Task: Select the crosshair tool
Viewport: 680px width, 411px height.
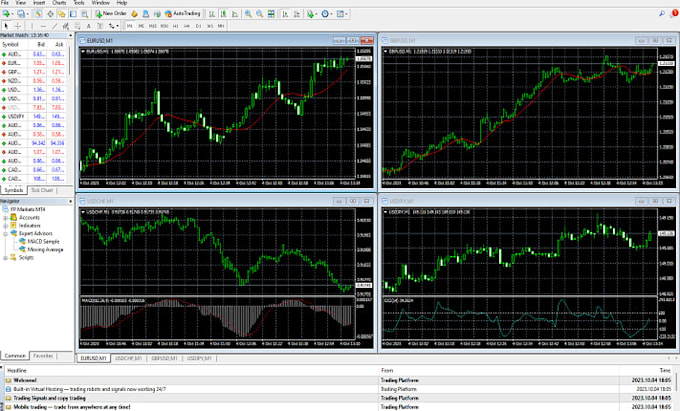Action: coord(18,26)
